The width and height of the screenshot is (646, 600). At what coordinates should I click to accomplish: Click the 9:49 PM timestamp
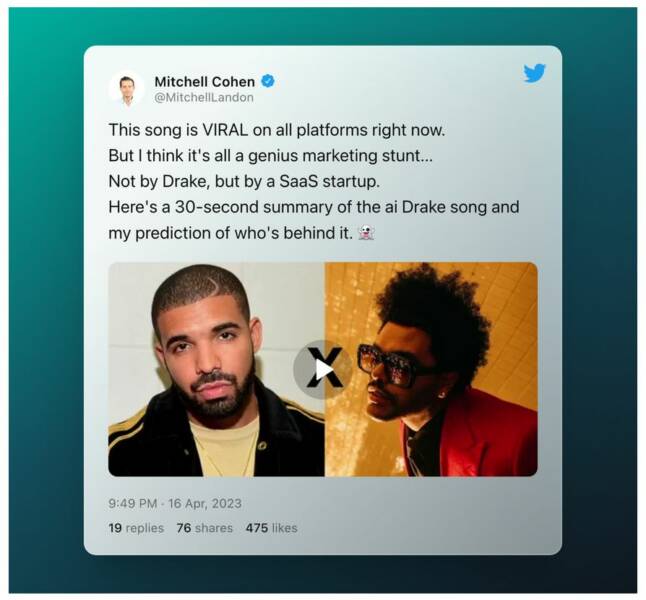(x=133, y=504)
